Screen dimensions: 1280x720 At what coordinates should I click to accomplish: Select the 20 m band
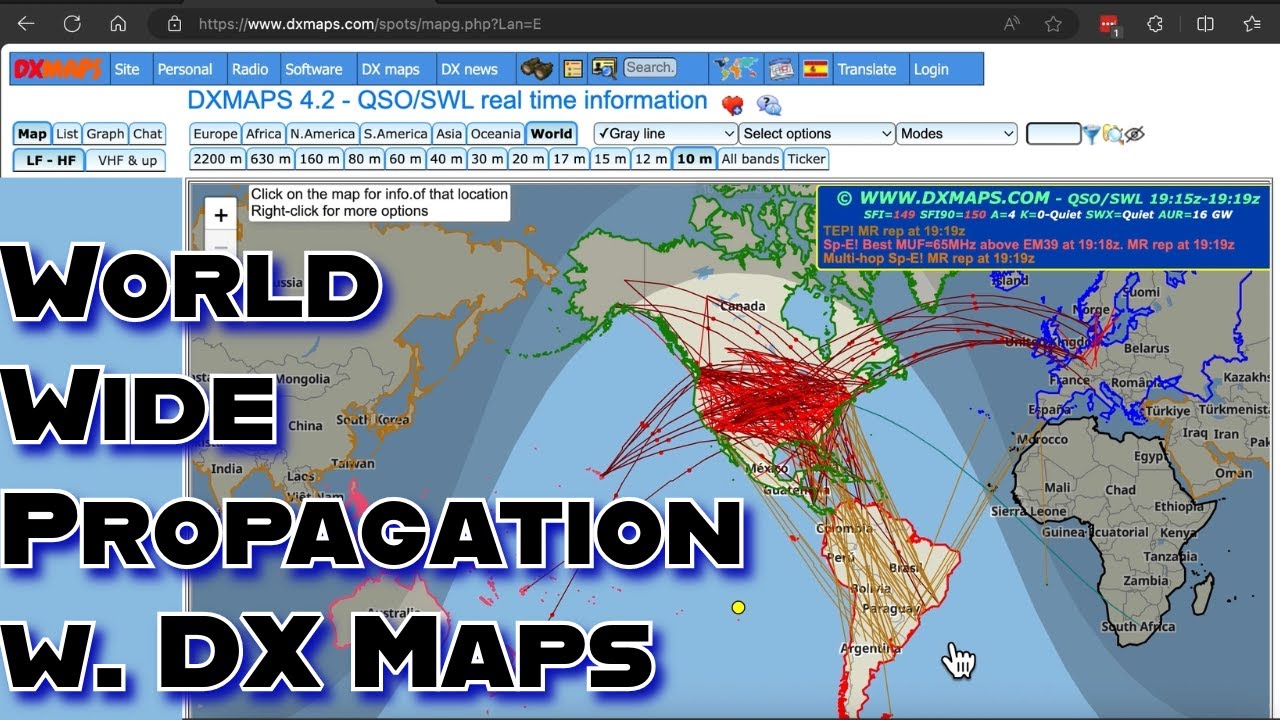coord(526,159)
